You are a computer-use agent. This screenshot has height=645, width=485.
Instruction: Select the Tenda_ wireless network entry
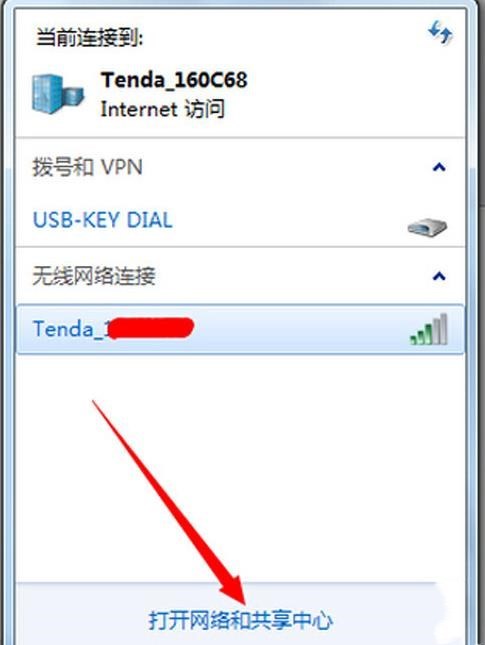pyautogui.click(x=240, y=329)
